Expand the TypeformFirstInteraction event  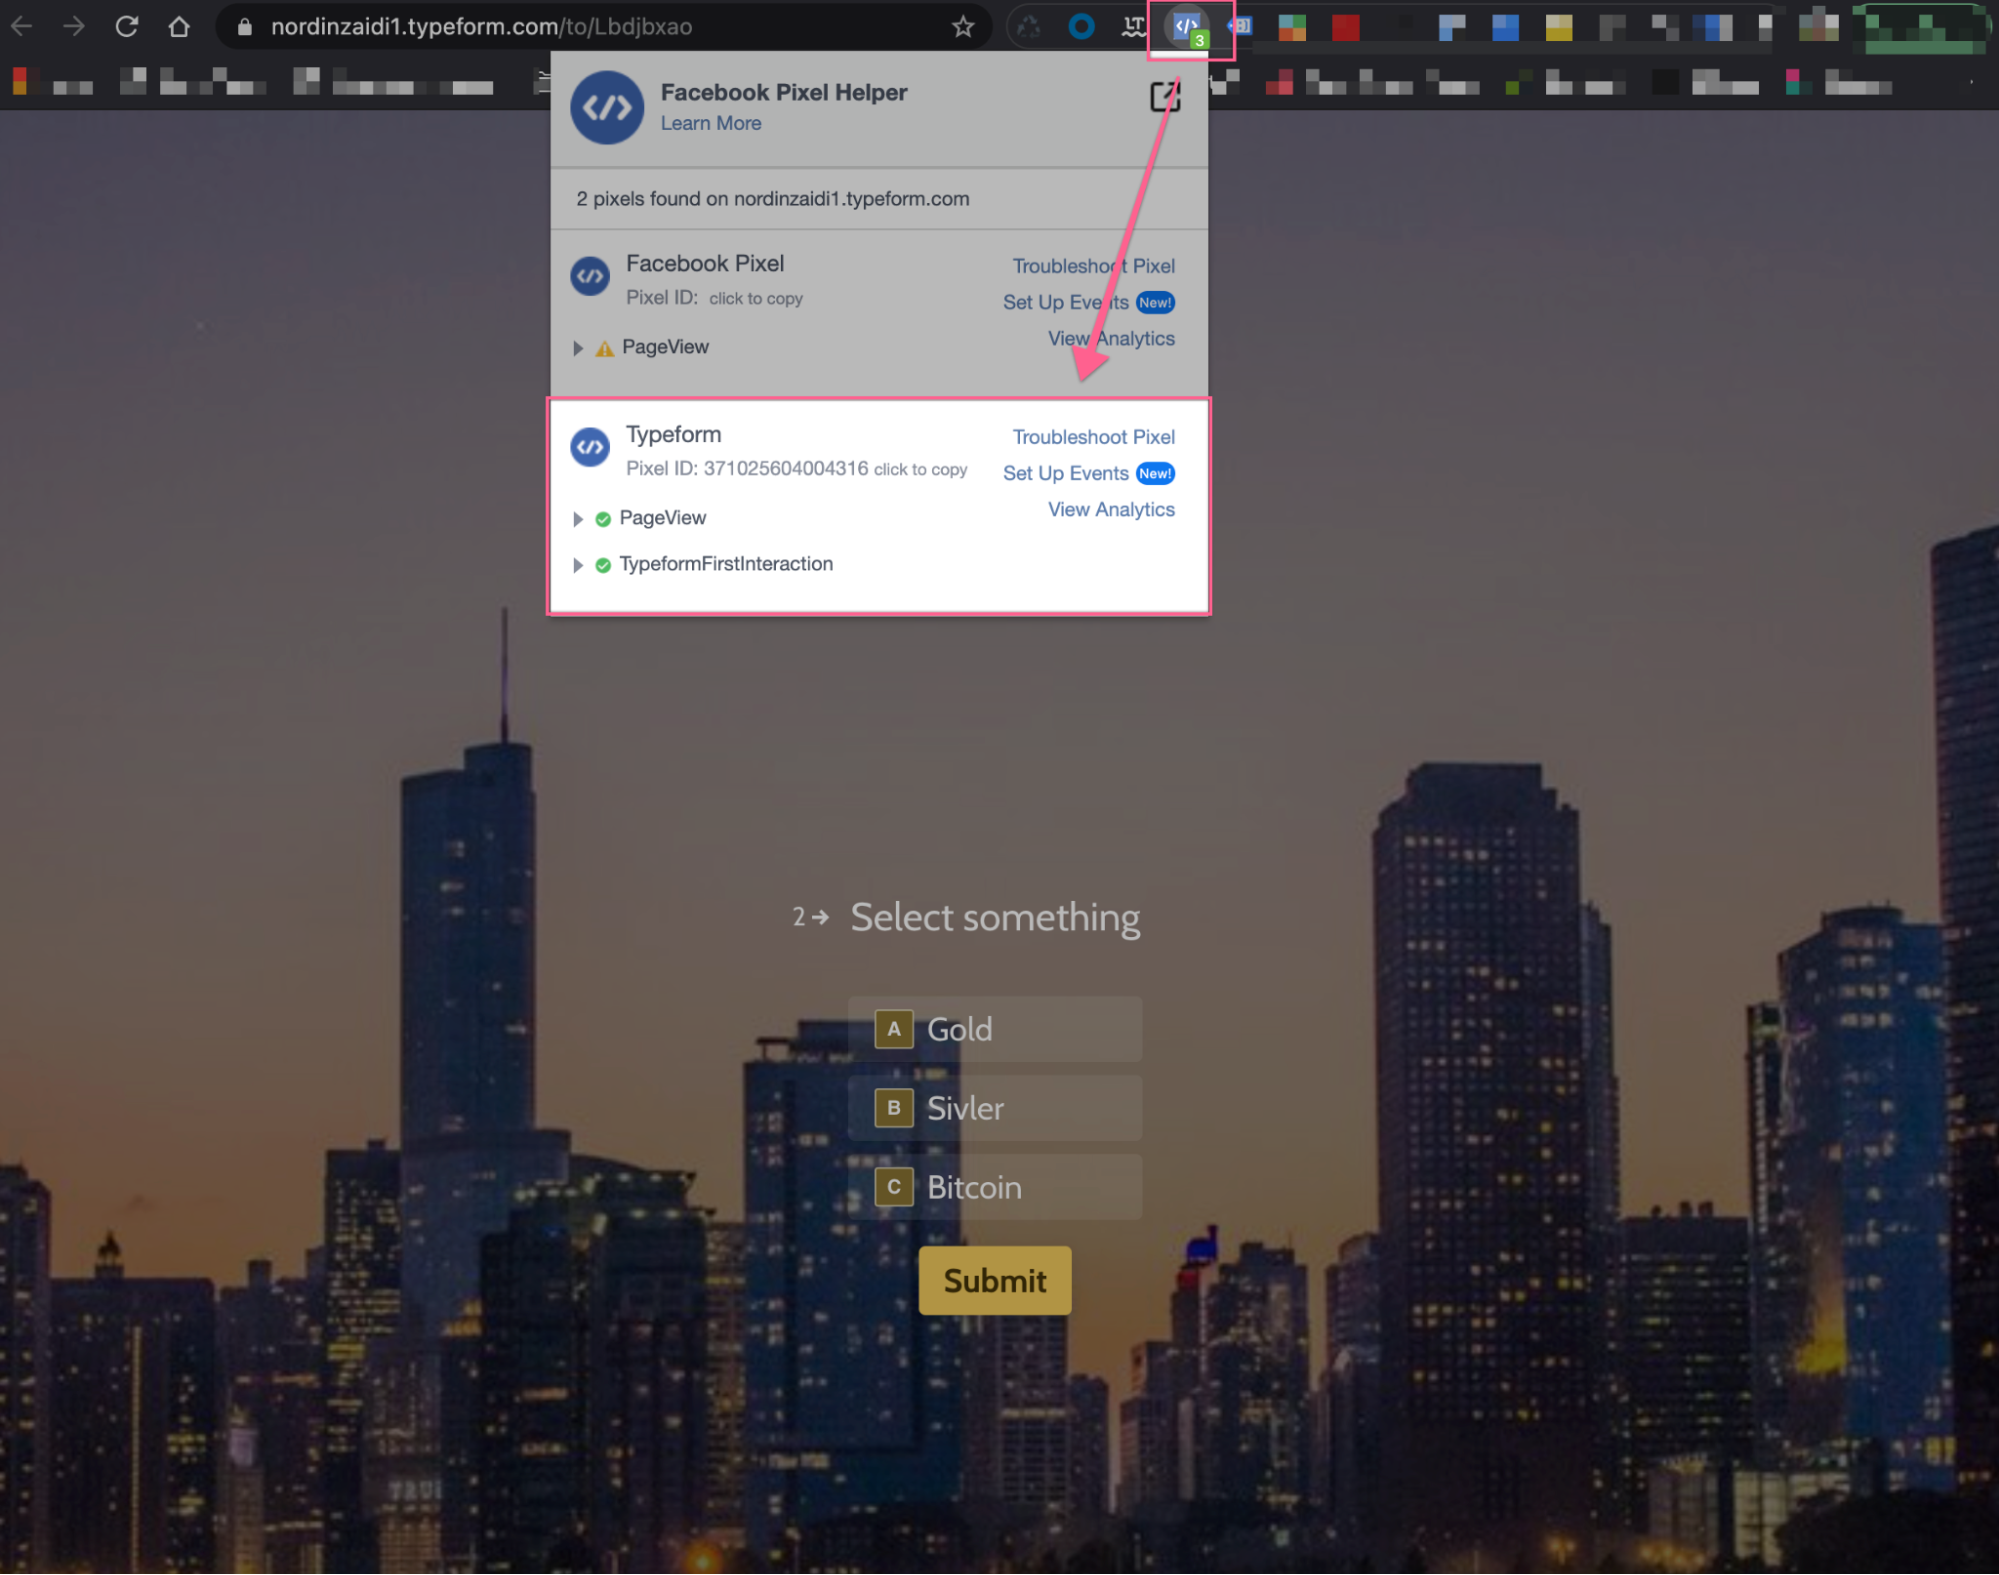tap(577, 564)
